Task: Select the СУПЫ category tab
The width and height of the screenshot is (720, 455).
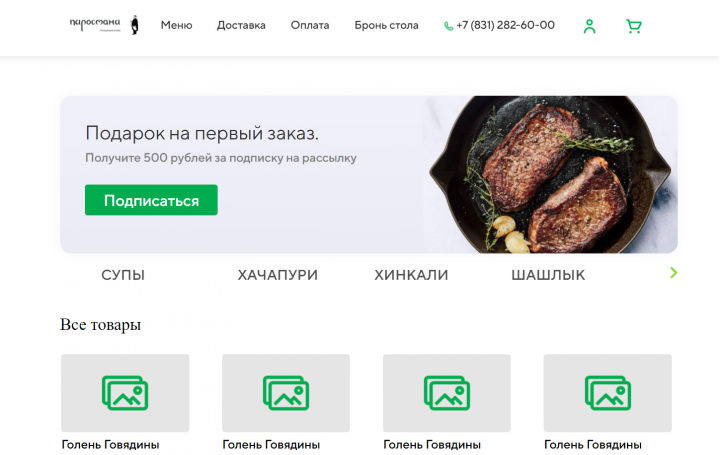Action: coord(123,275)
